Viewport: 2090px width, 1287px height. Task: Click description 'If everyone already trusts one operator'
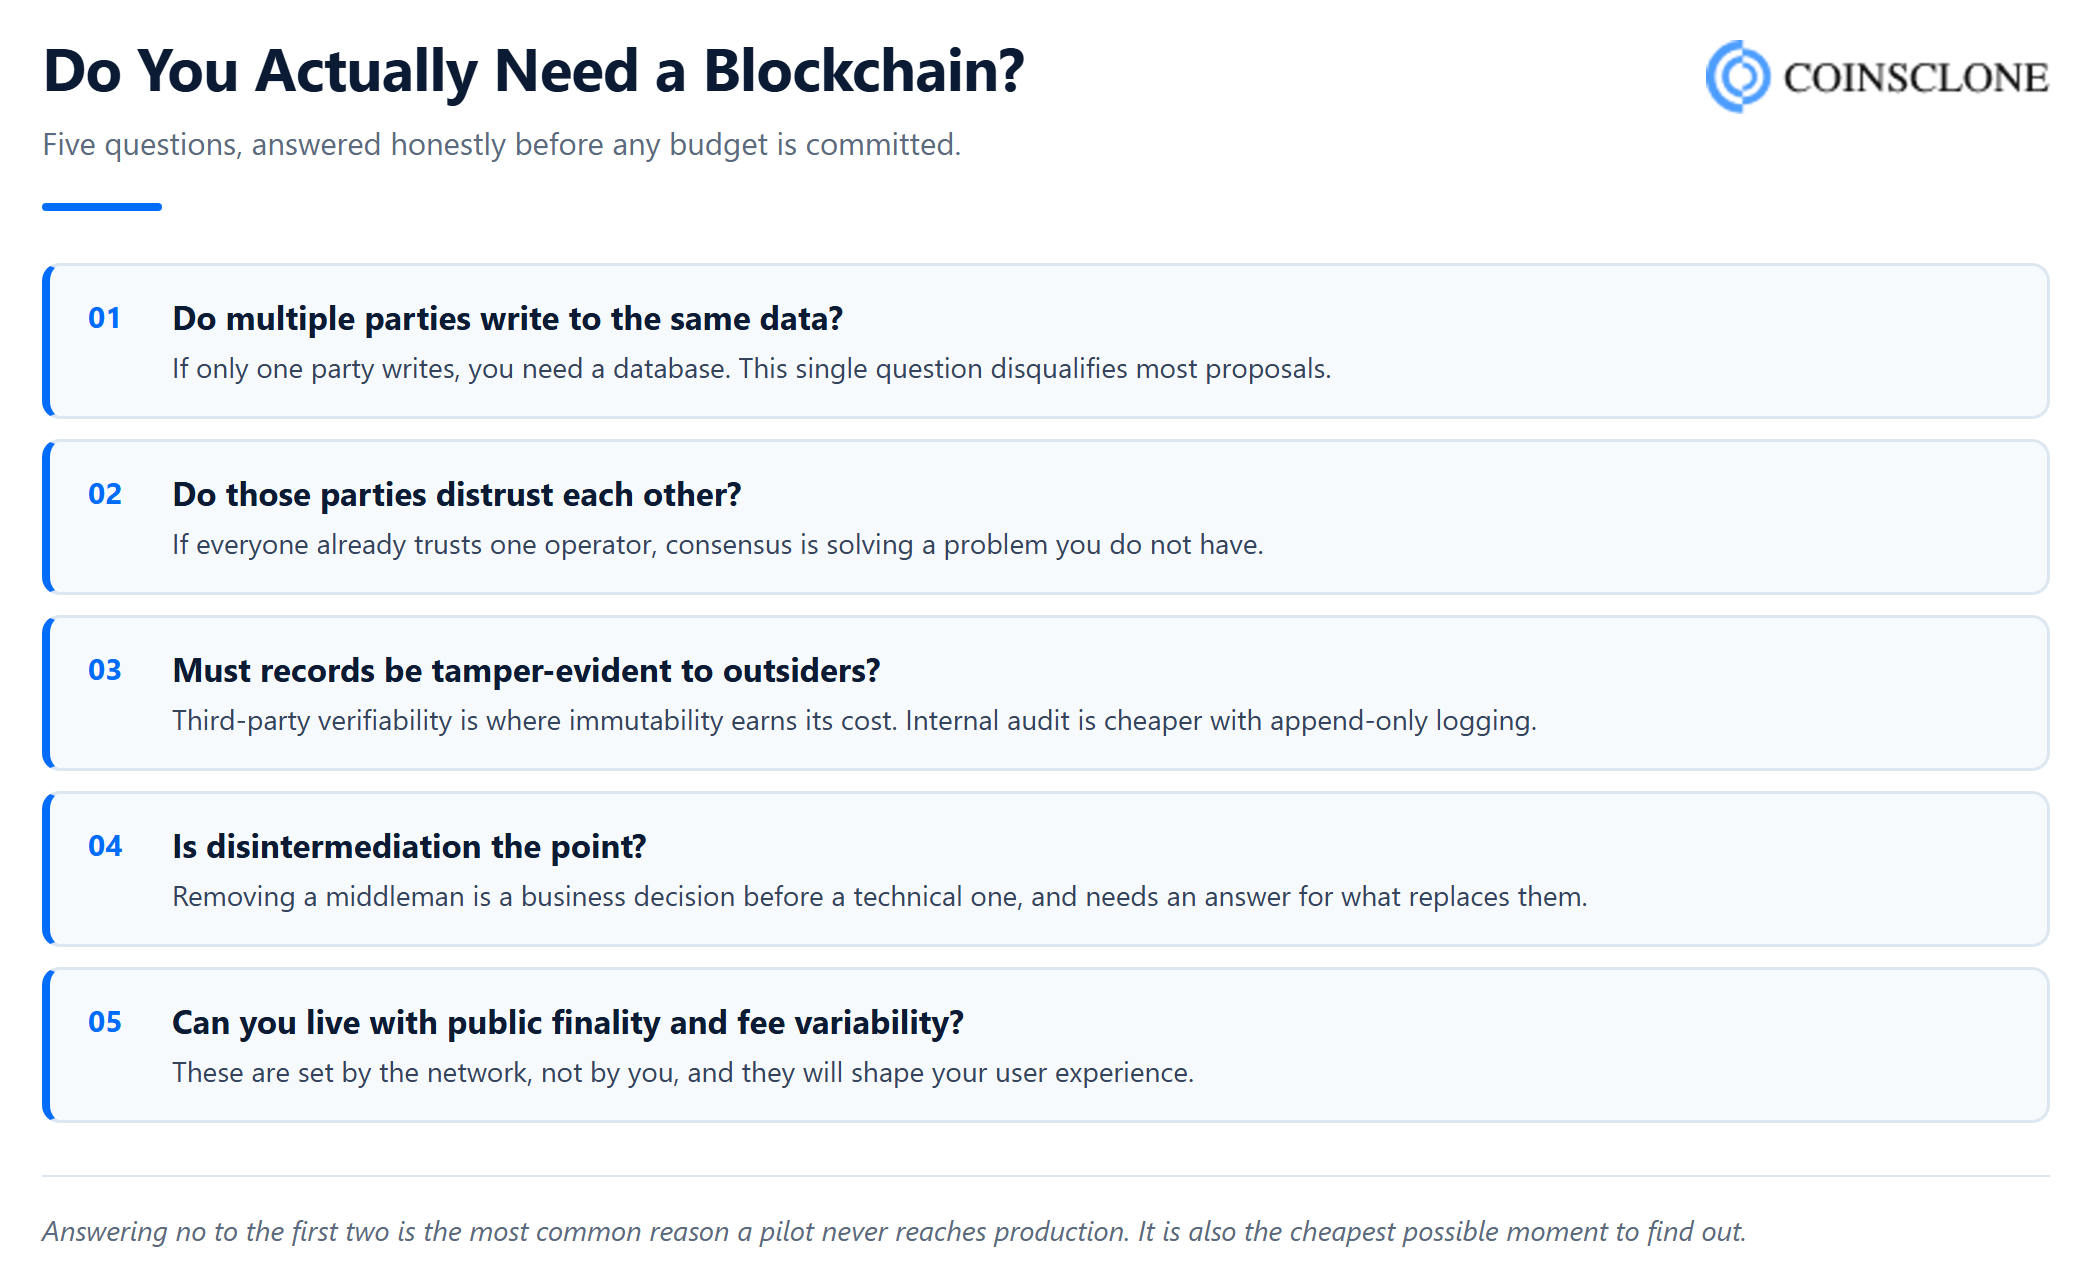tap(718, 545)
